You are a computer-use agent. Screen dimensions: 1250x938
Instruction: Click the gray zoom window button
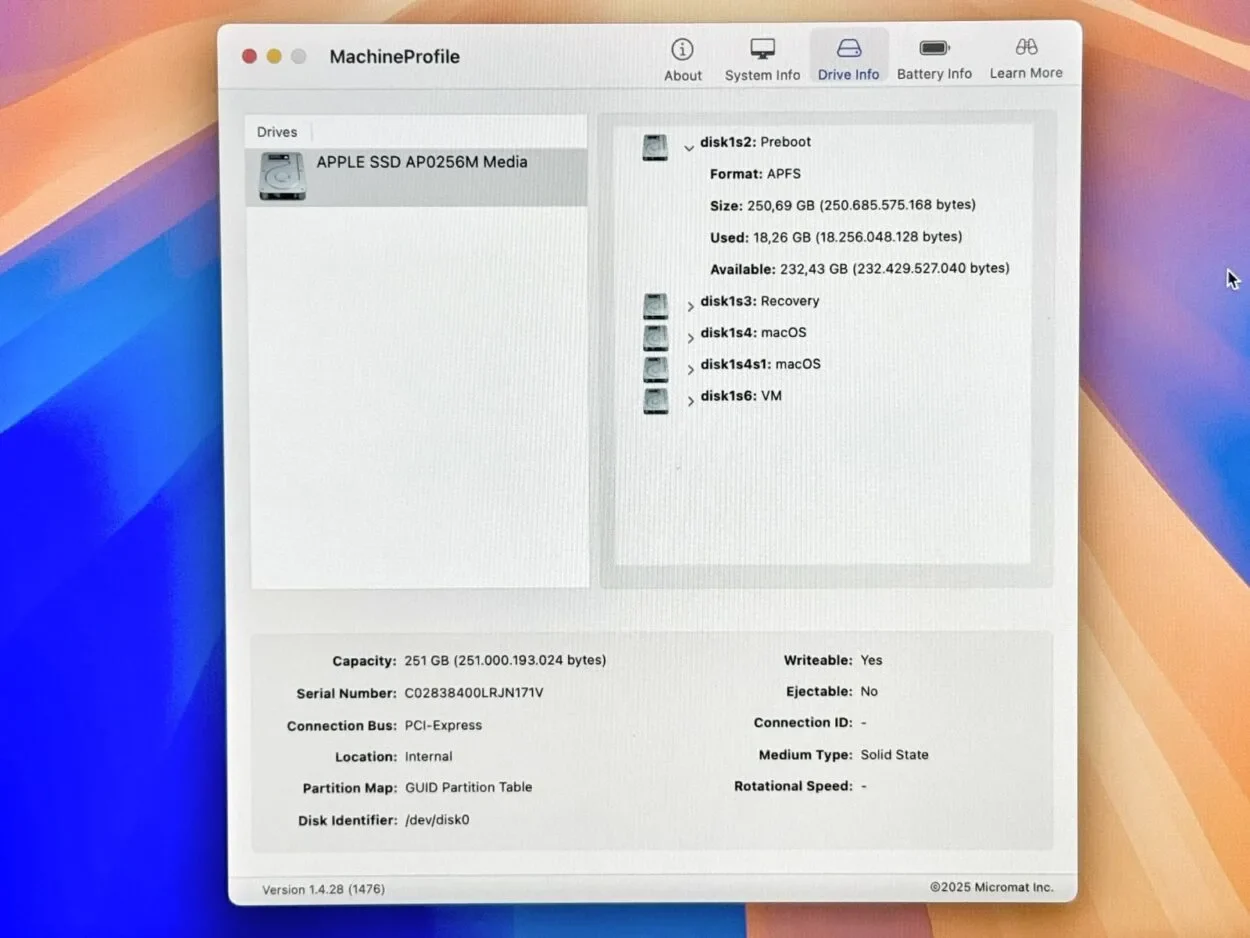298,57
